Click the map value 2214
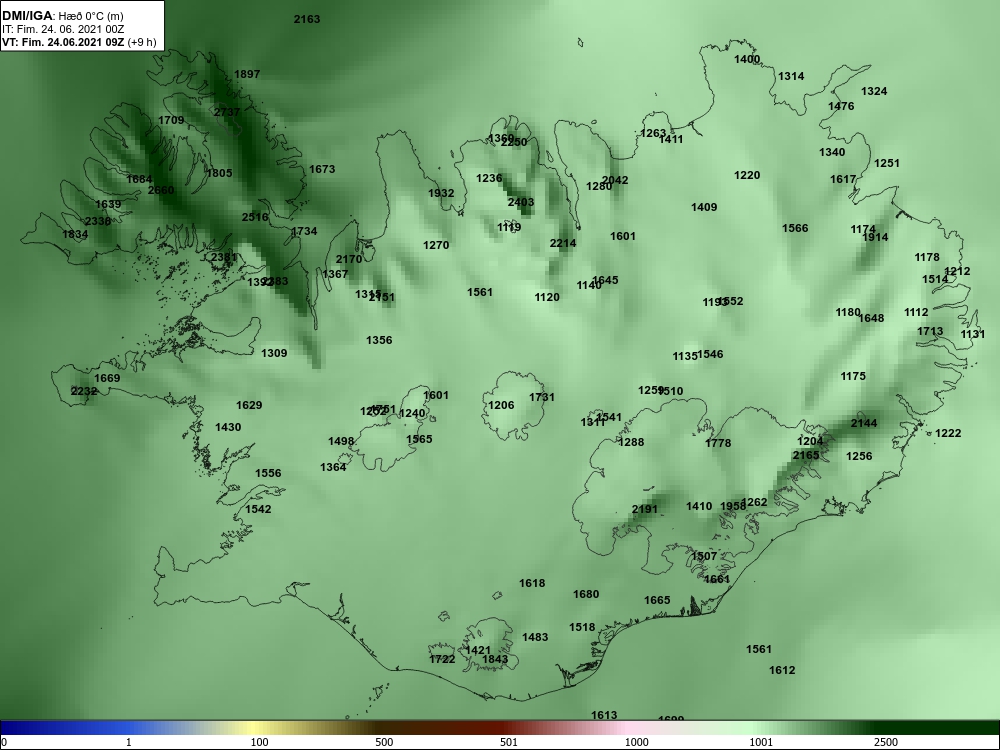This screenshot has width=1000, height=750. [x=563, y=243]
